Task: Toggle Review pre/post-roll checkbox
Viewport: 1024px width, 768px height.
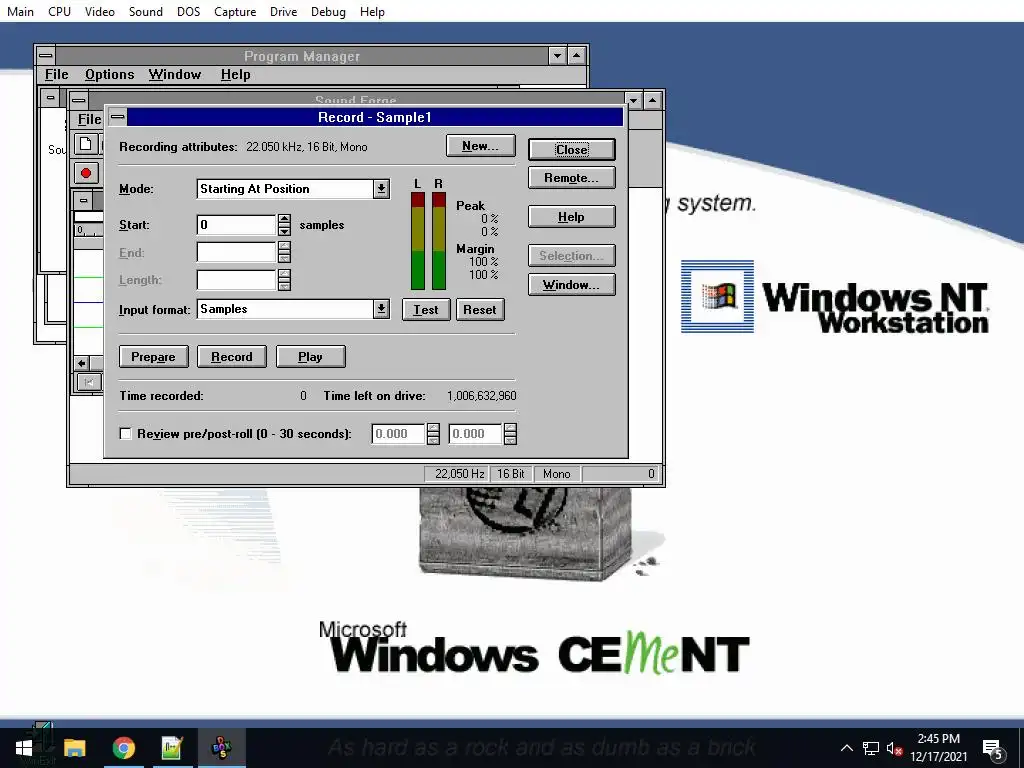Action: pos(125,434)
